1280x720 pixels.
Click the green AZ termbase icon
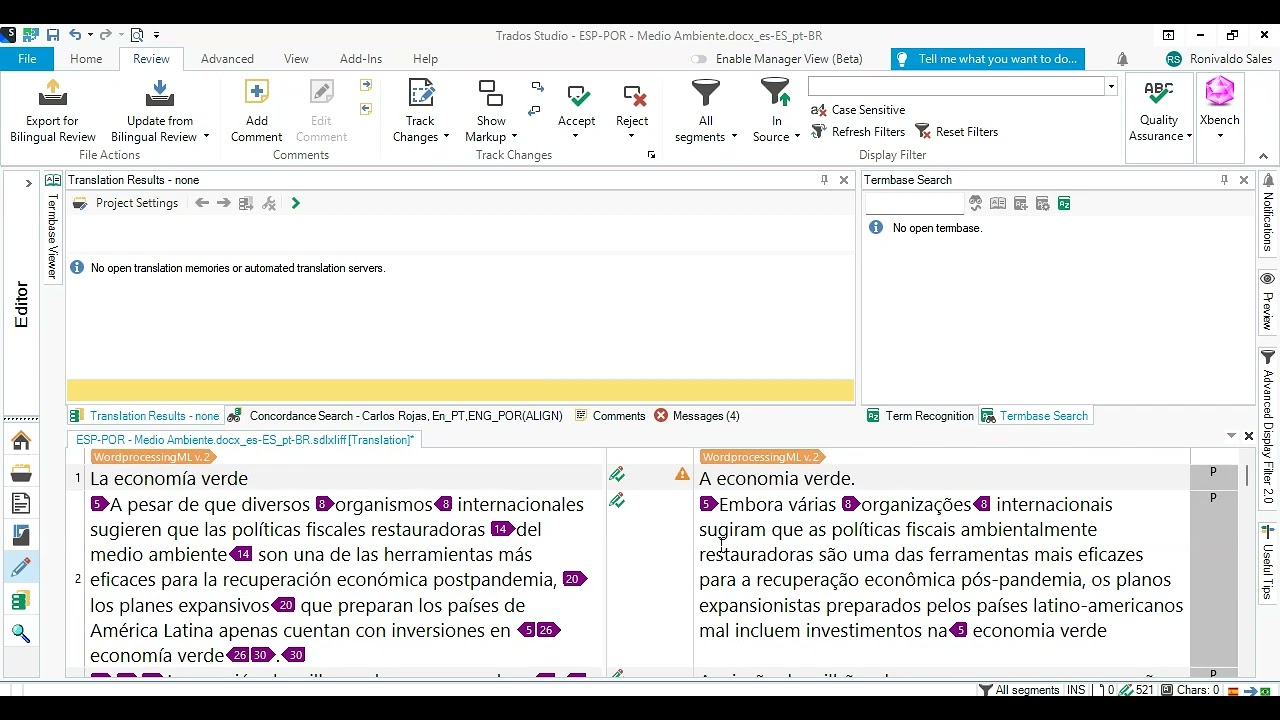coord(1064,203)
